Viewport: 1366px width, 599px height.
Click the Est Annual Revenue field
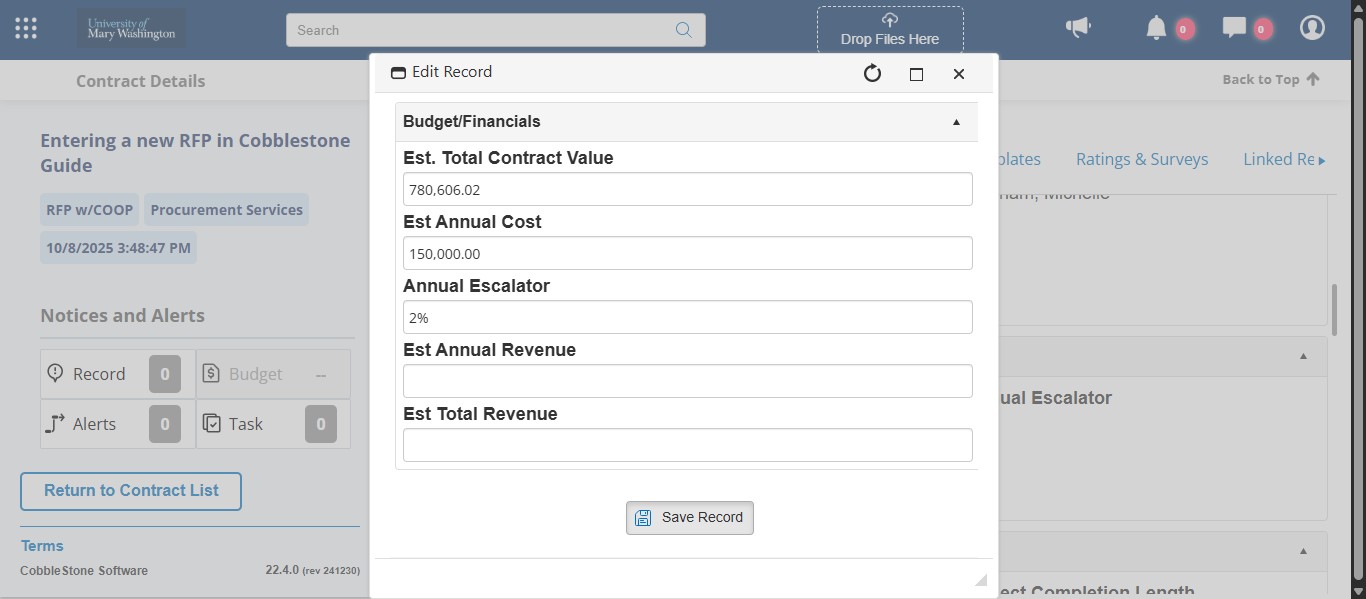tap(687, 381)
